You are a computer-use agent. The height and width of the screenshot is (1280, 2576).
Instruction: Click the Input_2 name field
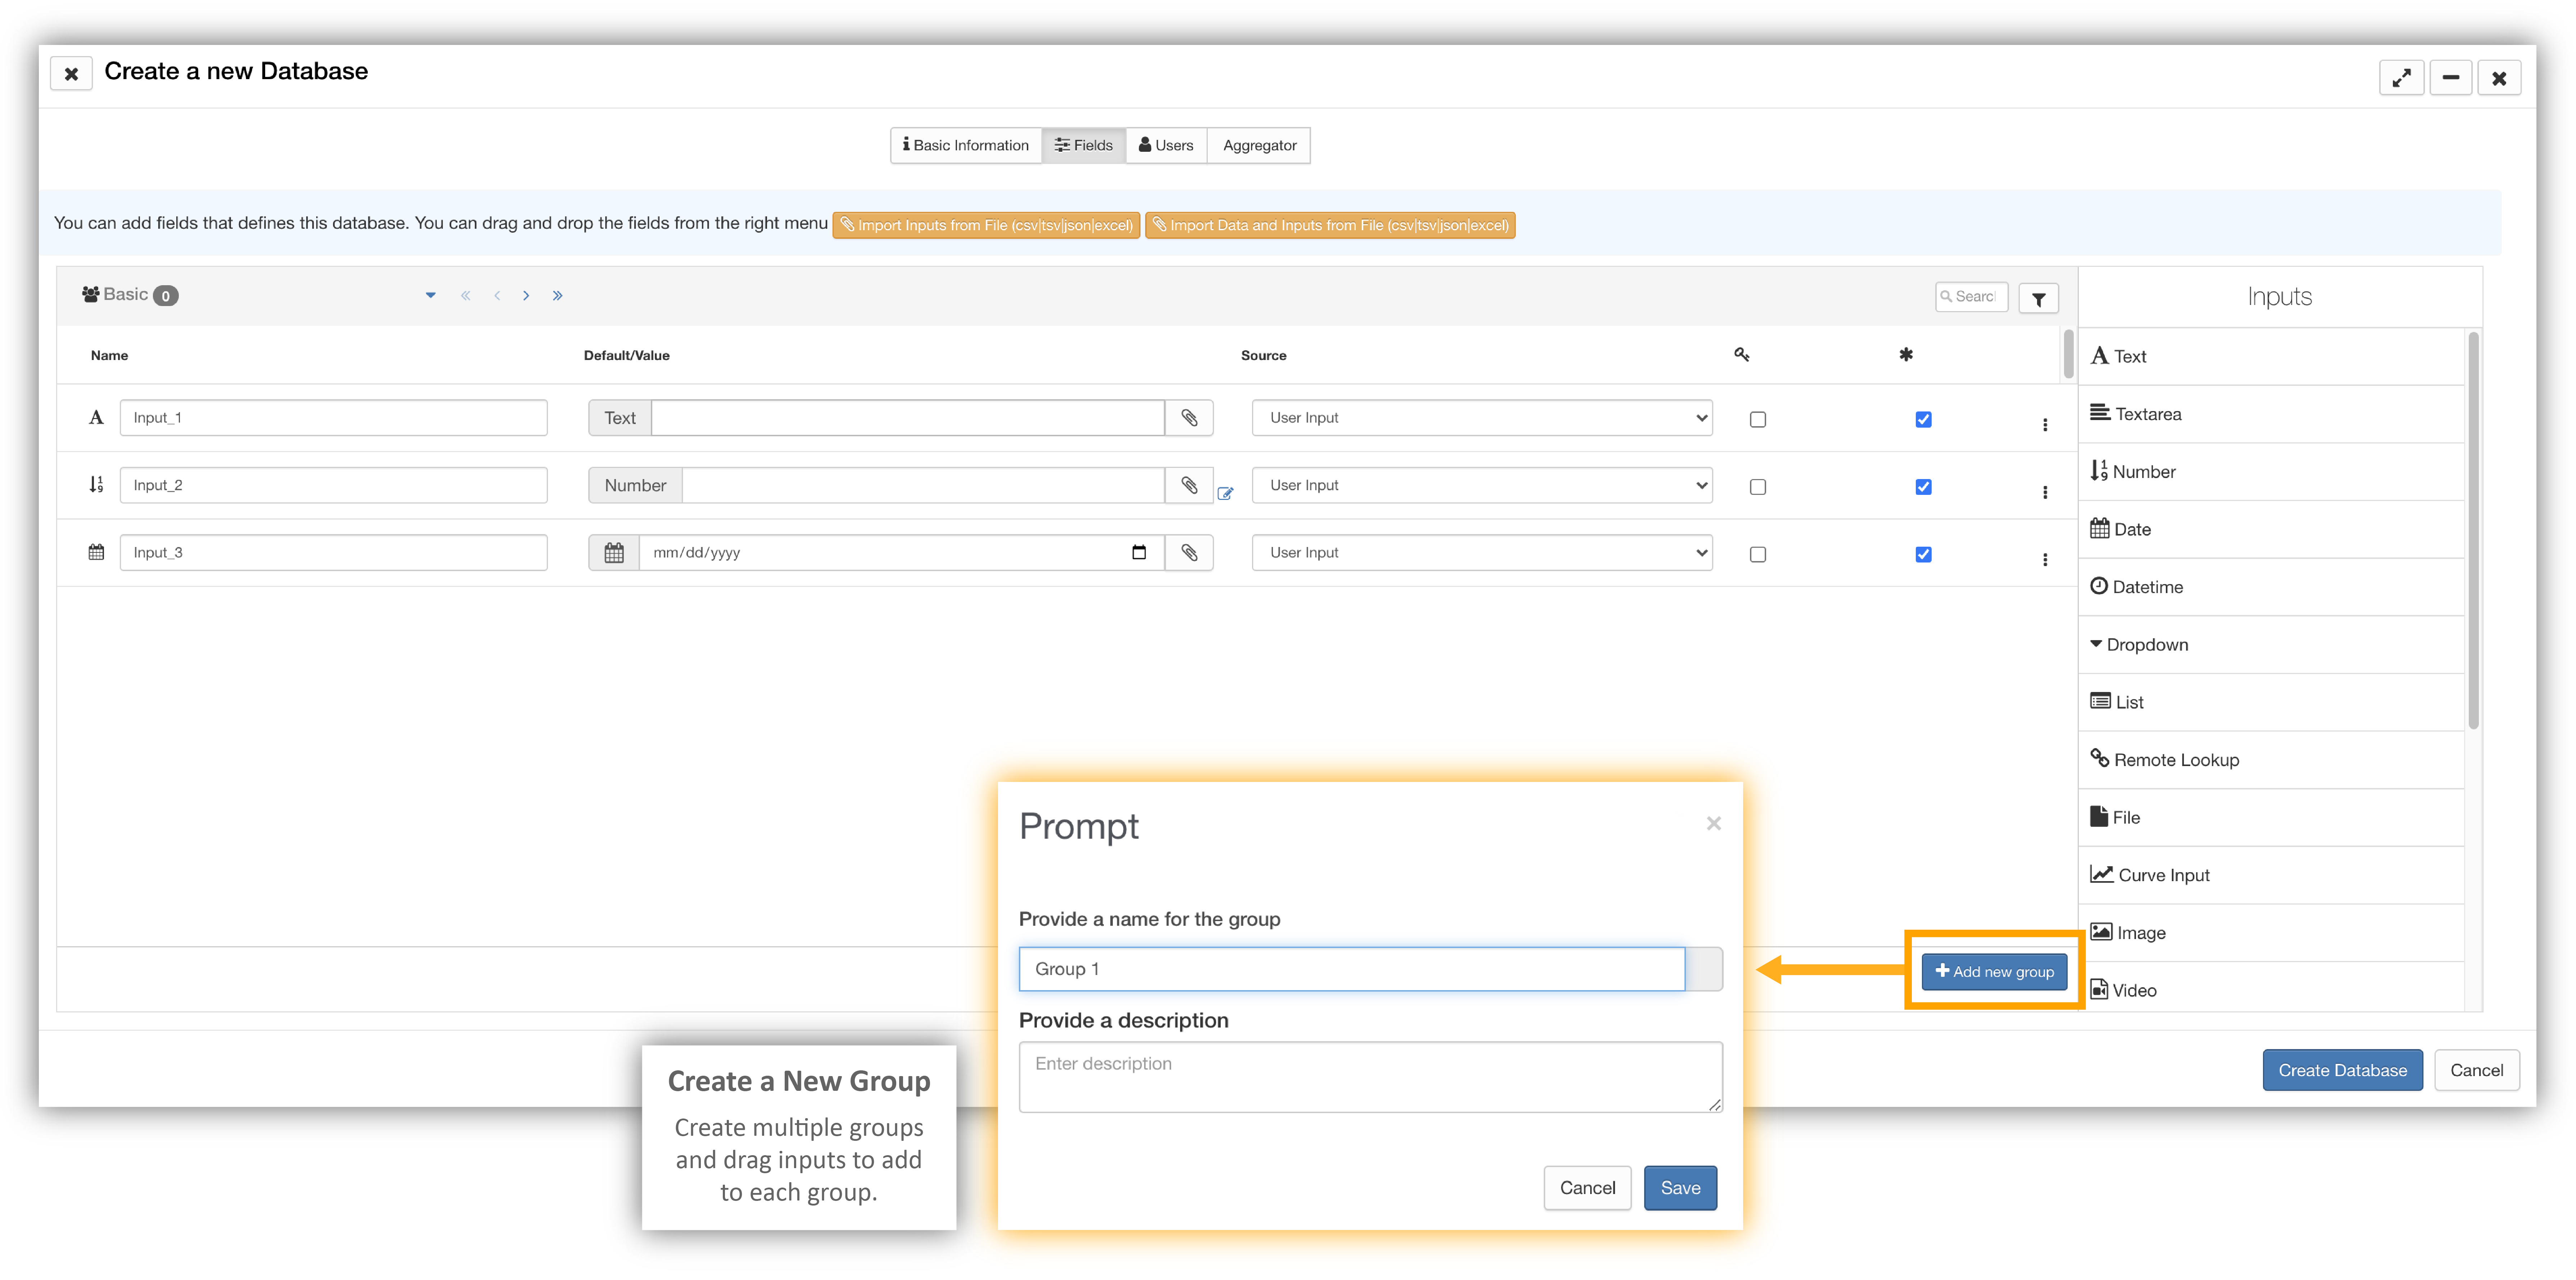333,485
